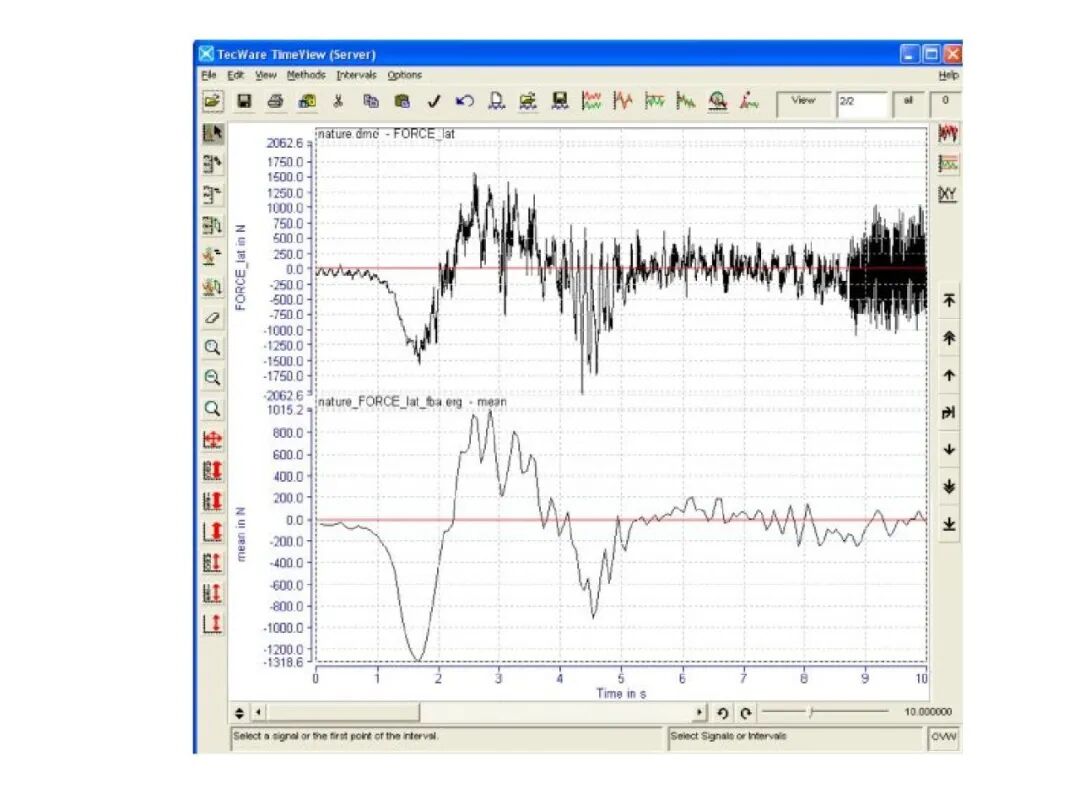This screenshot has height=810, width=1080.
Task: Click the paste clipboard icon
Action: coord(402,101)
